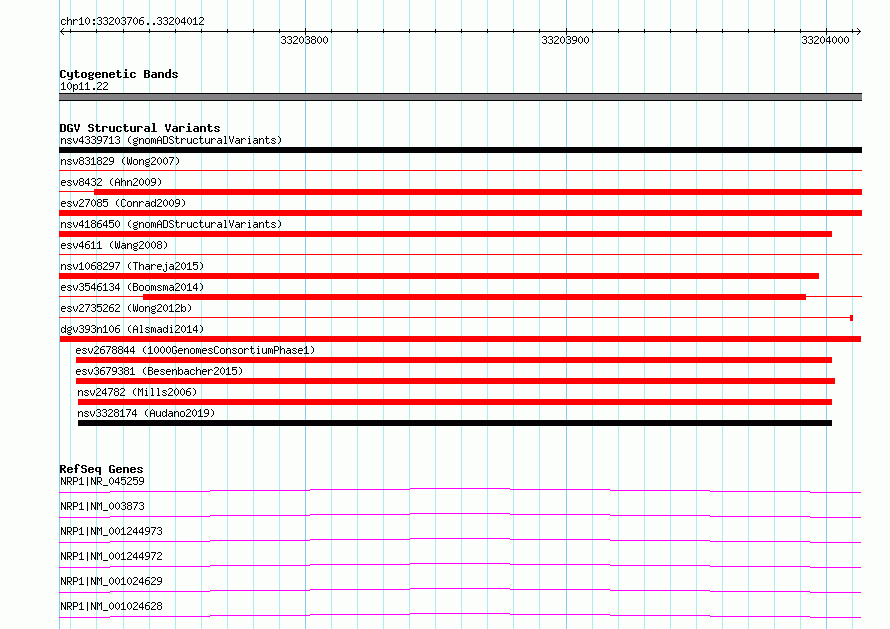This screenshot has width=890, height=629.
Task: Open the esv27085 (Conrad2009) entry
Action: (123, 203)
